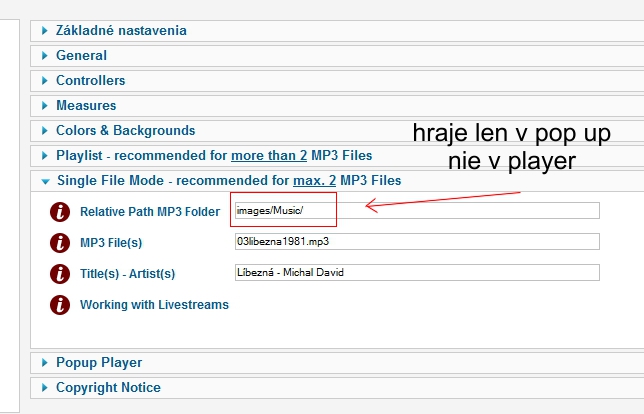
Task: Expand Colors & Backgrounds panel
Action: pos(125,130)
